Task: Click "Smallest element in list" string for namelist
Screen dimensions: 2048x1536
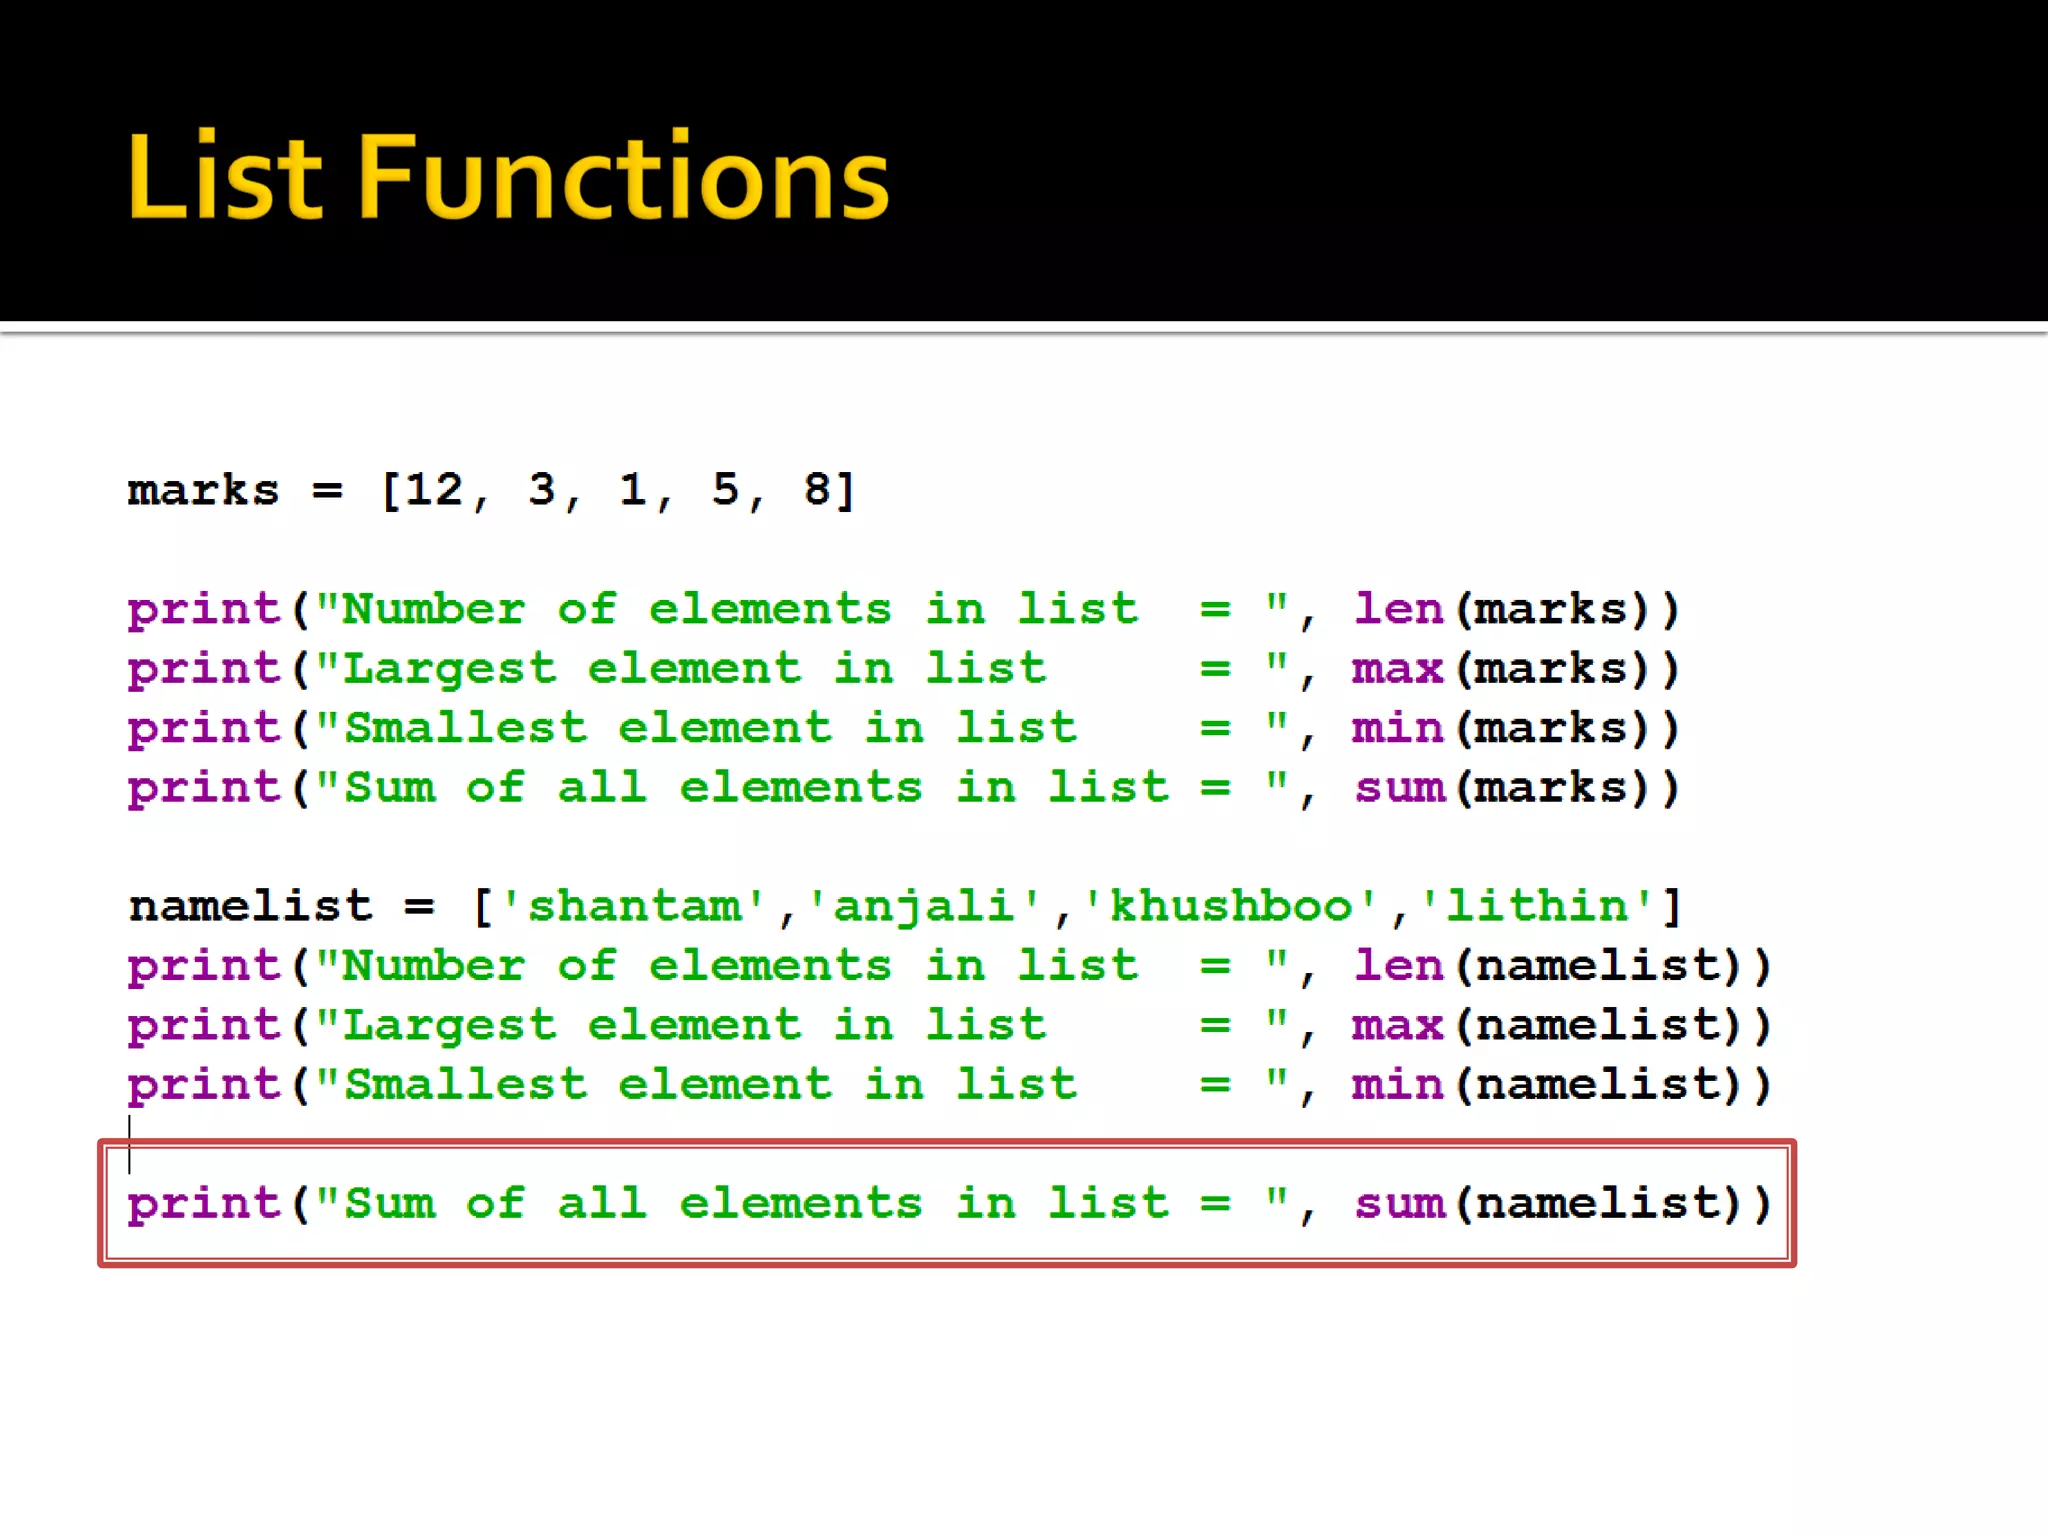Action: point(710,1085)
